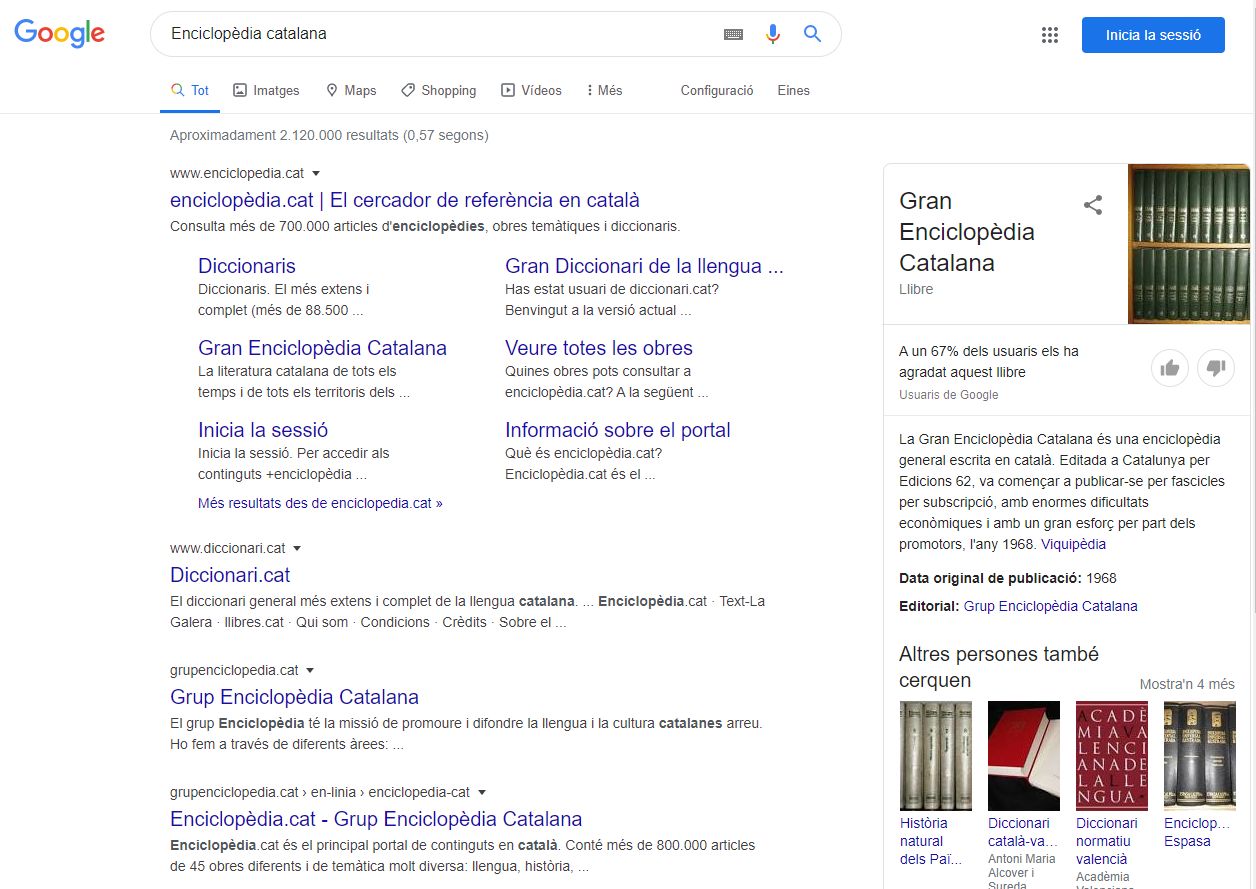Open Enciclopèdia Espasa text link
This screenshot has height=889, width=1256.
point(1197,832)
